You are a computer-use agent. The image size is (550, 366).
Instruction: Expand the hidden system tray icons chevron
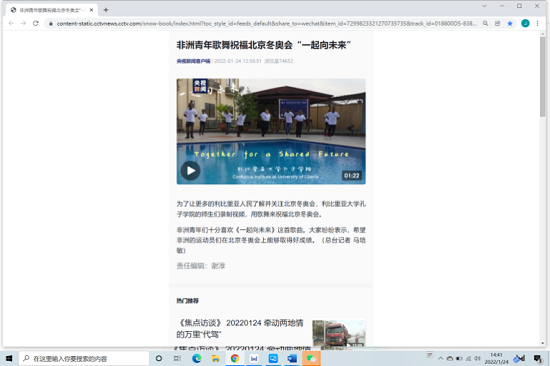[x=441, y=358]
